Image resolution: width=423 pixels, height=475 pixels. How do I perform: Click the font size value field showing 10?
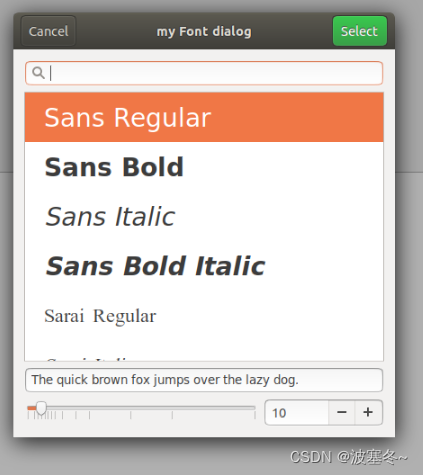(x=297, y=413)
